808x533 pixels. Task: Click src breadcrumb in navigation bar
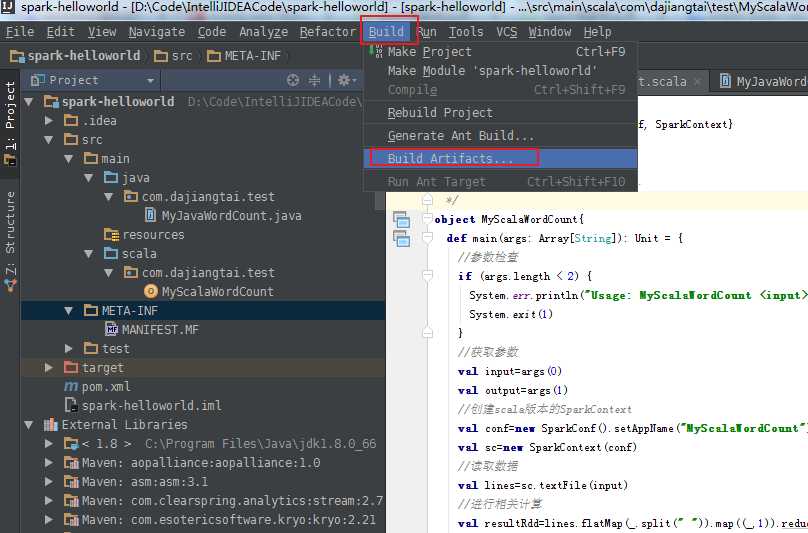(173, 56)
